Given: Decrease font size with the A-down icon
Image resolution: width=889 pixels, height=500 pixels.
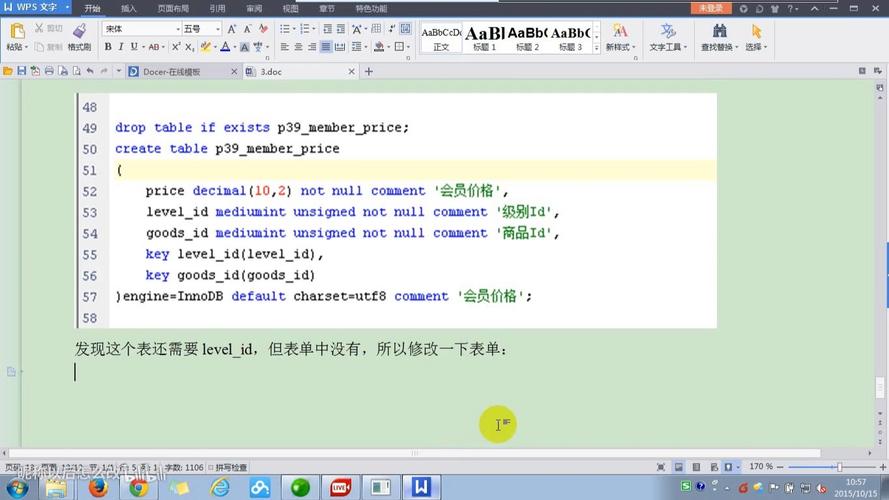Looking at the screenshot, I should coord(247,29).
